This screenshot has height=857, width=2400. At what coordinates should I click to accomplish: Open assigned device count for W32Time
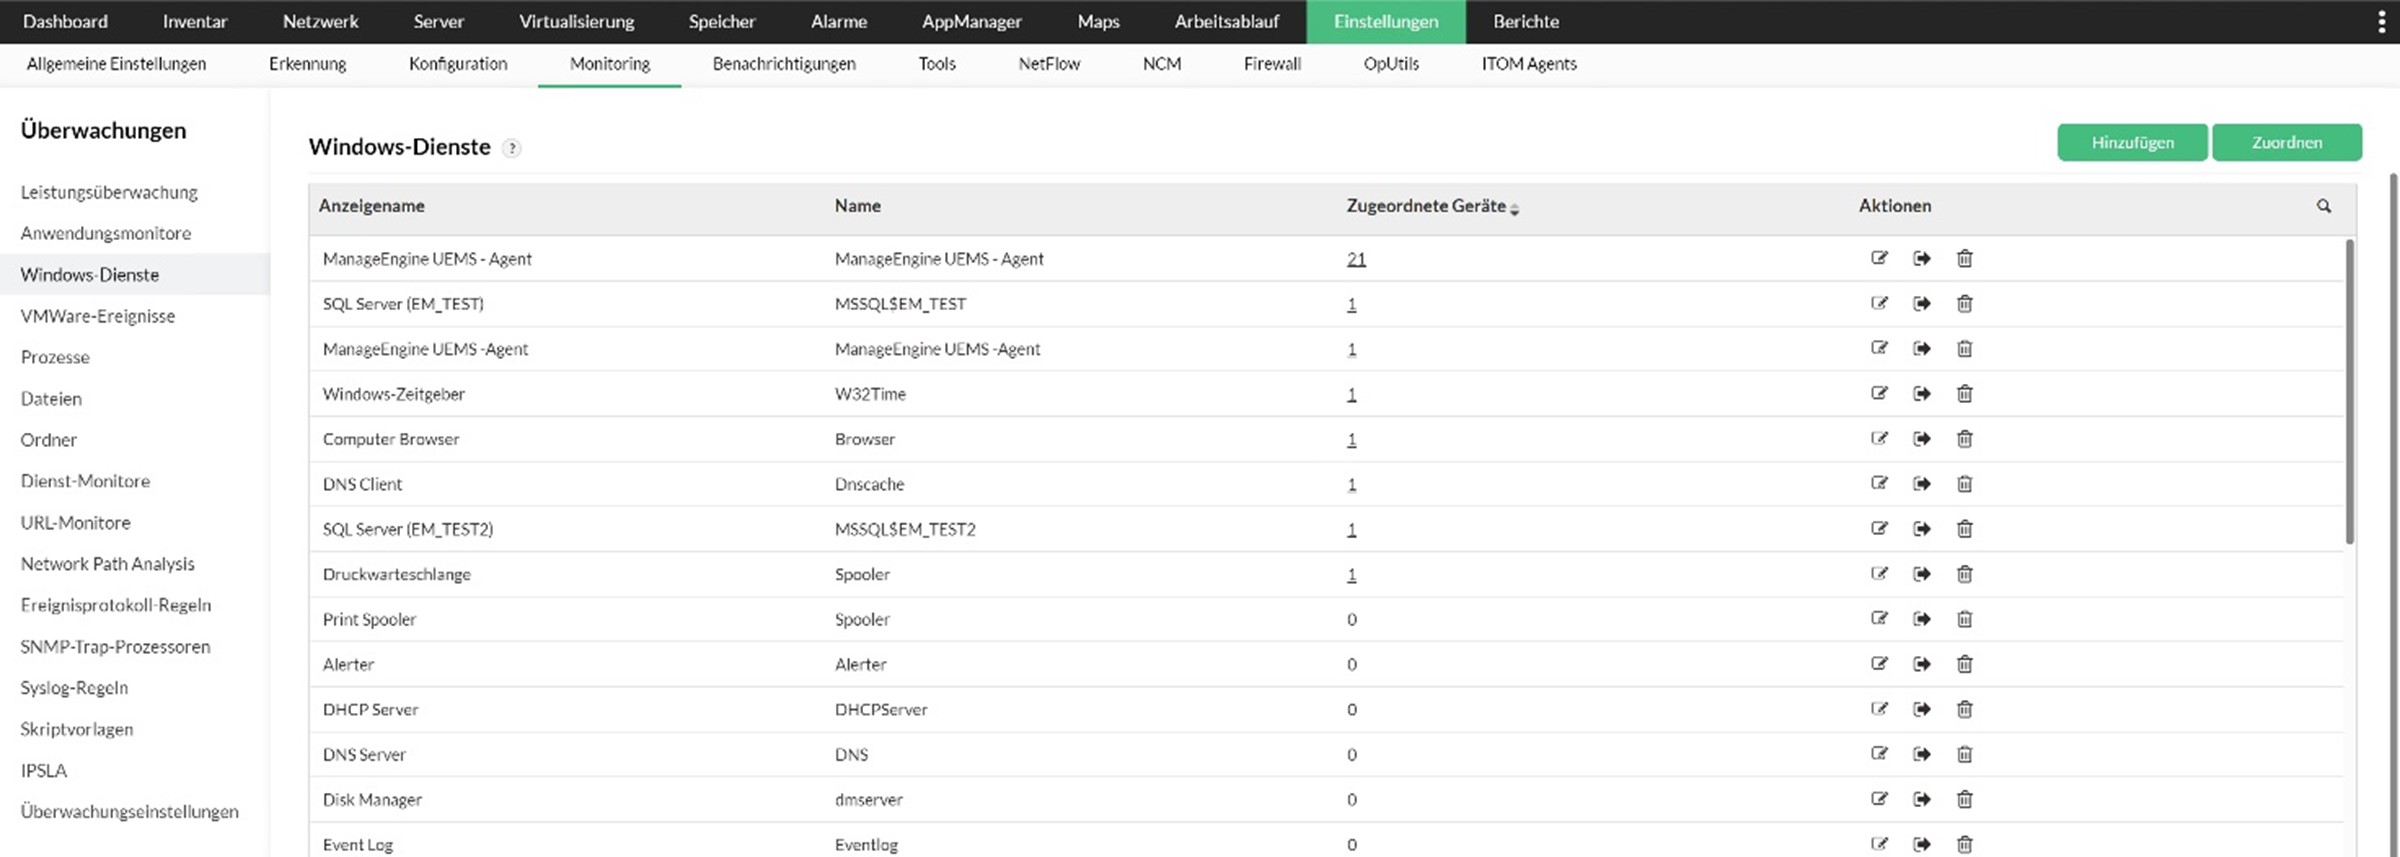(1351, 394)
